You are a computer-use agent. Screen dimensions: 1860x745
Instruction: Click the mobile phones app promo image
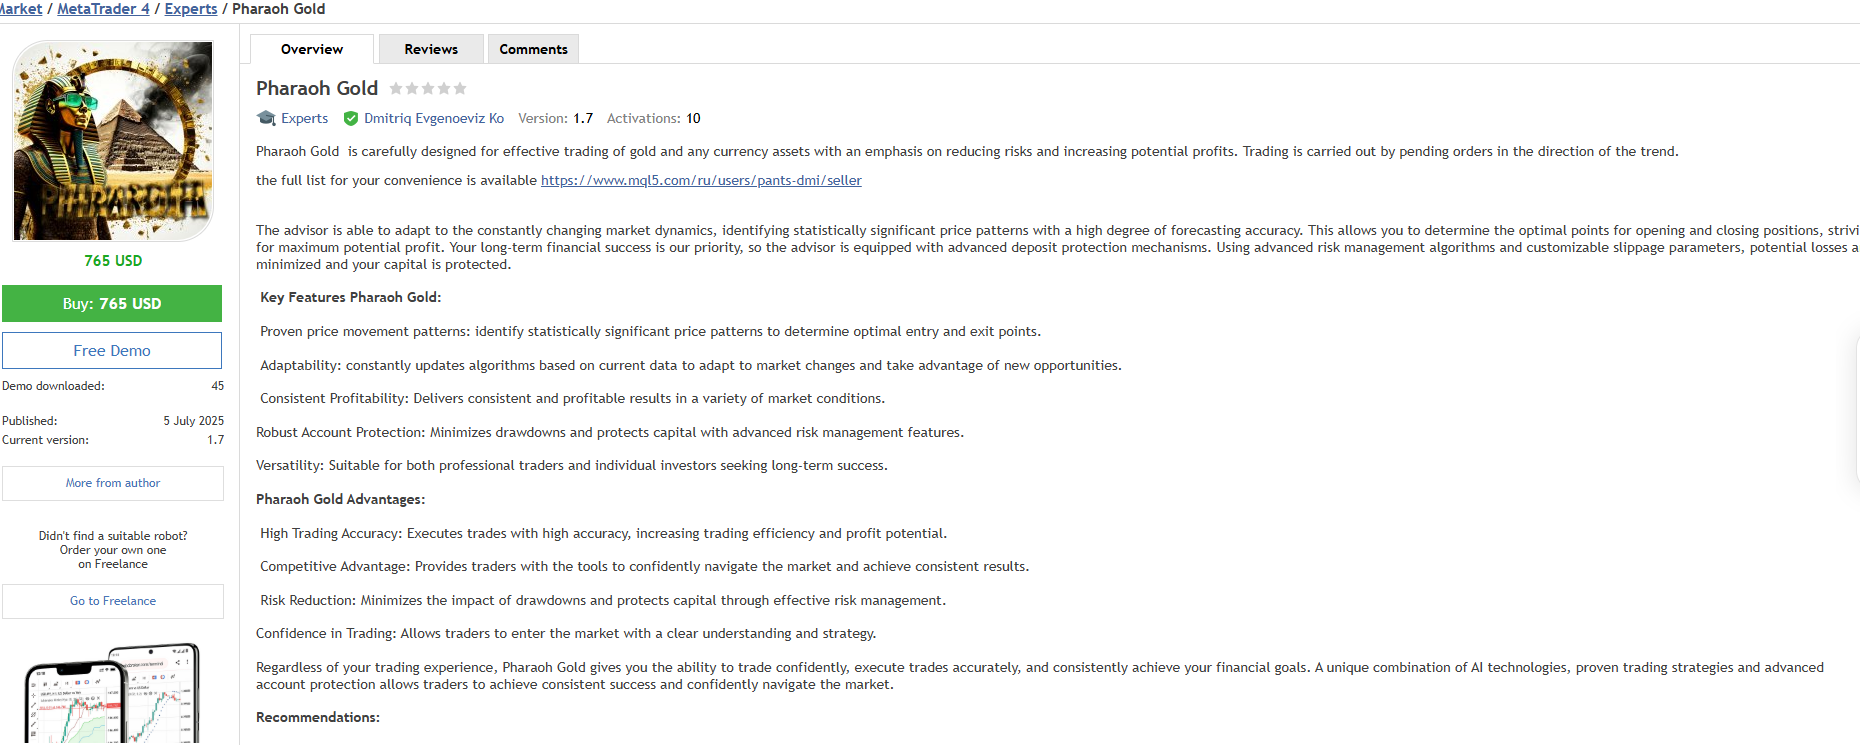pyautogui.click(x=112, y=694)
